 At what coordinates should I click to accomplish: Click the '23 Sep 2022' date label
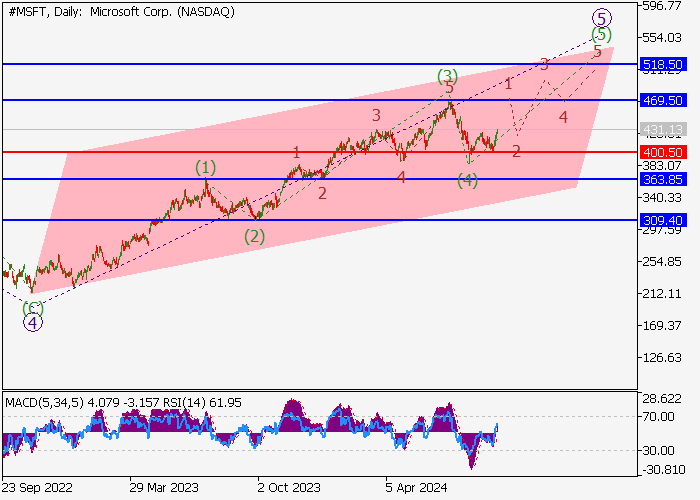click(x=37, y=488)
